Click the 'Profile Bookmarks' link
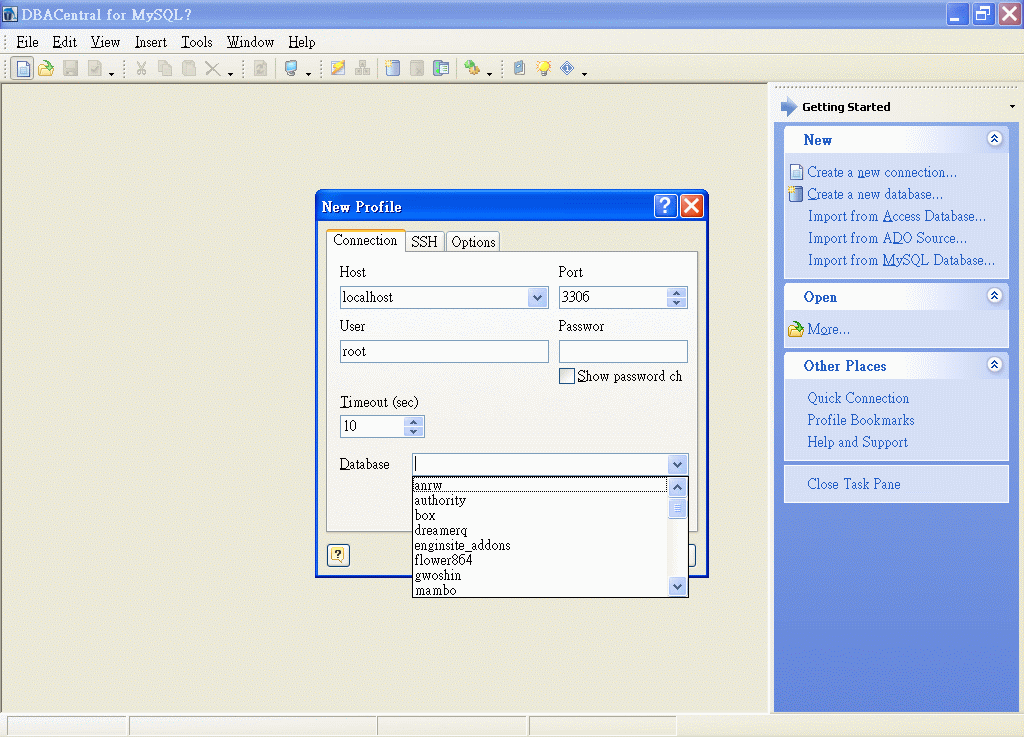The image size is (1024, 737). point(860,420)
